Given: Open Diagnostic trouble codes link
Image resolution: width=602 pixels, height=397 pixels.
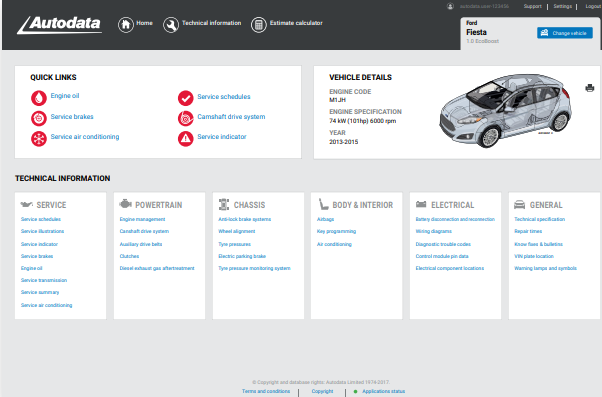Looking at the screenshot, I should [443, 244].
